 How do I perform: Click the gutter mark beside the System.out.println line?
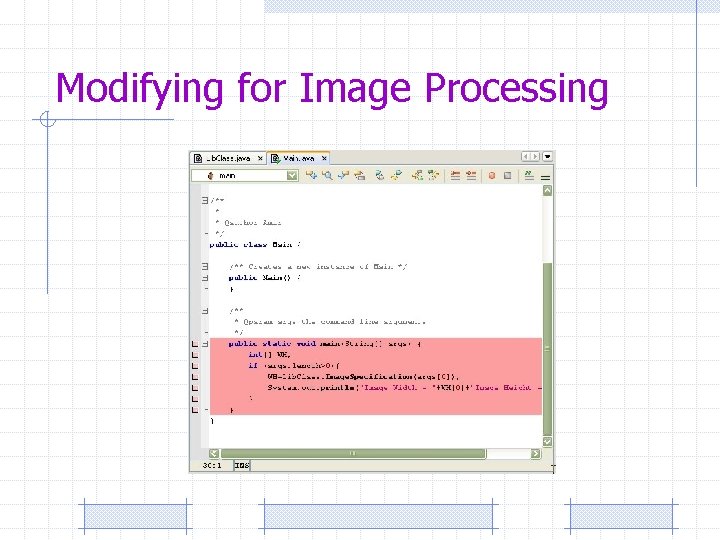195,388
